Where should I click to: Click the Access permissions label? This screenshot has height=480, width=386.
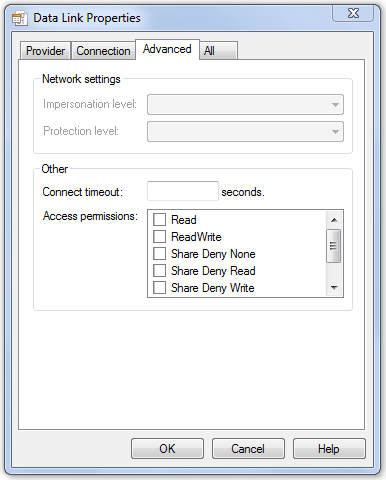(90, 216)
